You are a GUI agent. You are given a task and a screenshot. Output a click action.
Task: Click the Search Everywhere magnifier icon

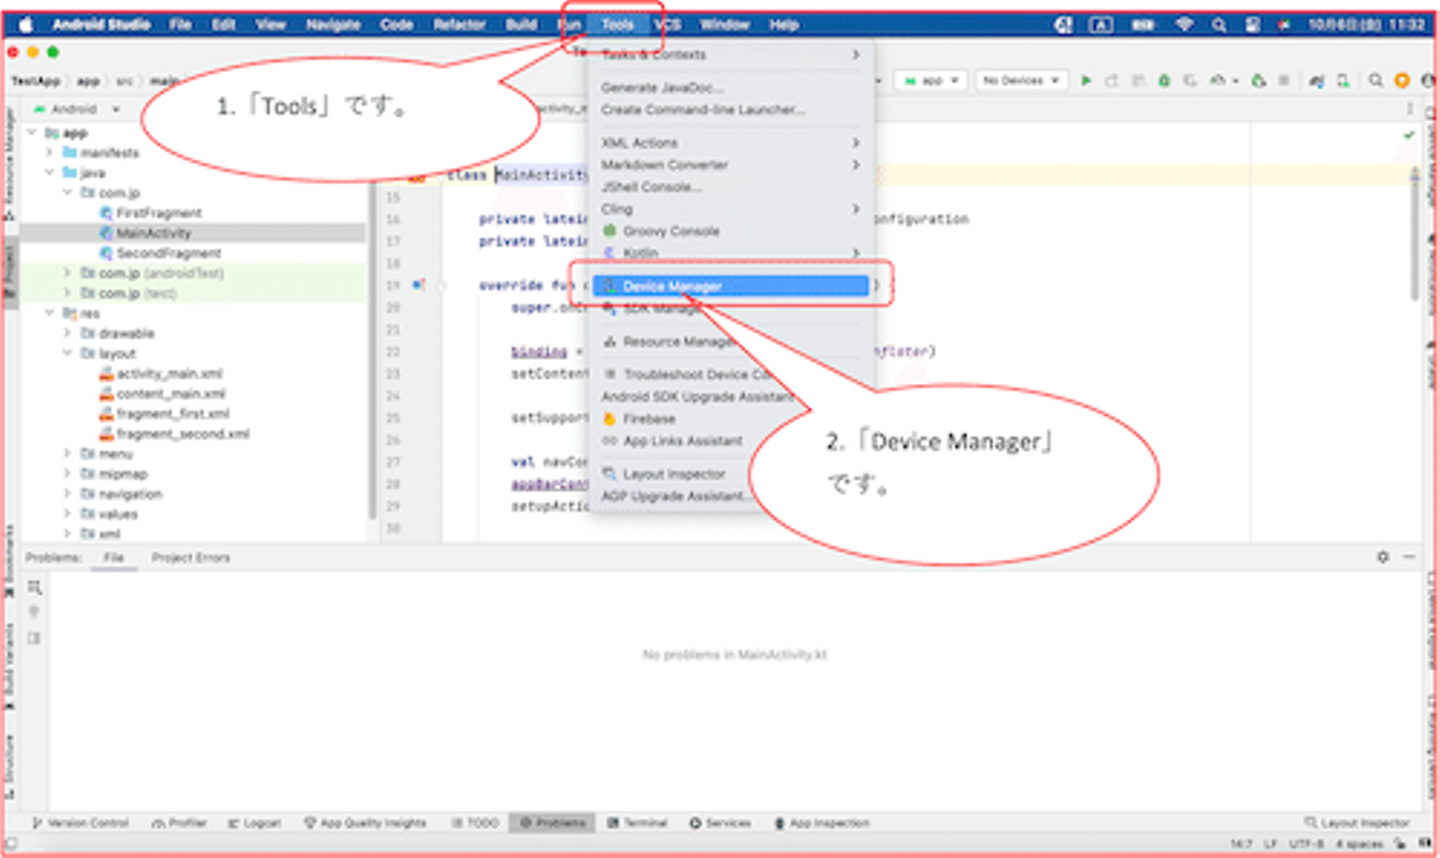pos(1376,80)
